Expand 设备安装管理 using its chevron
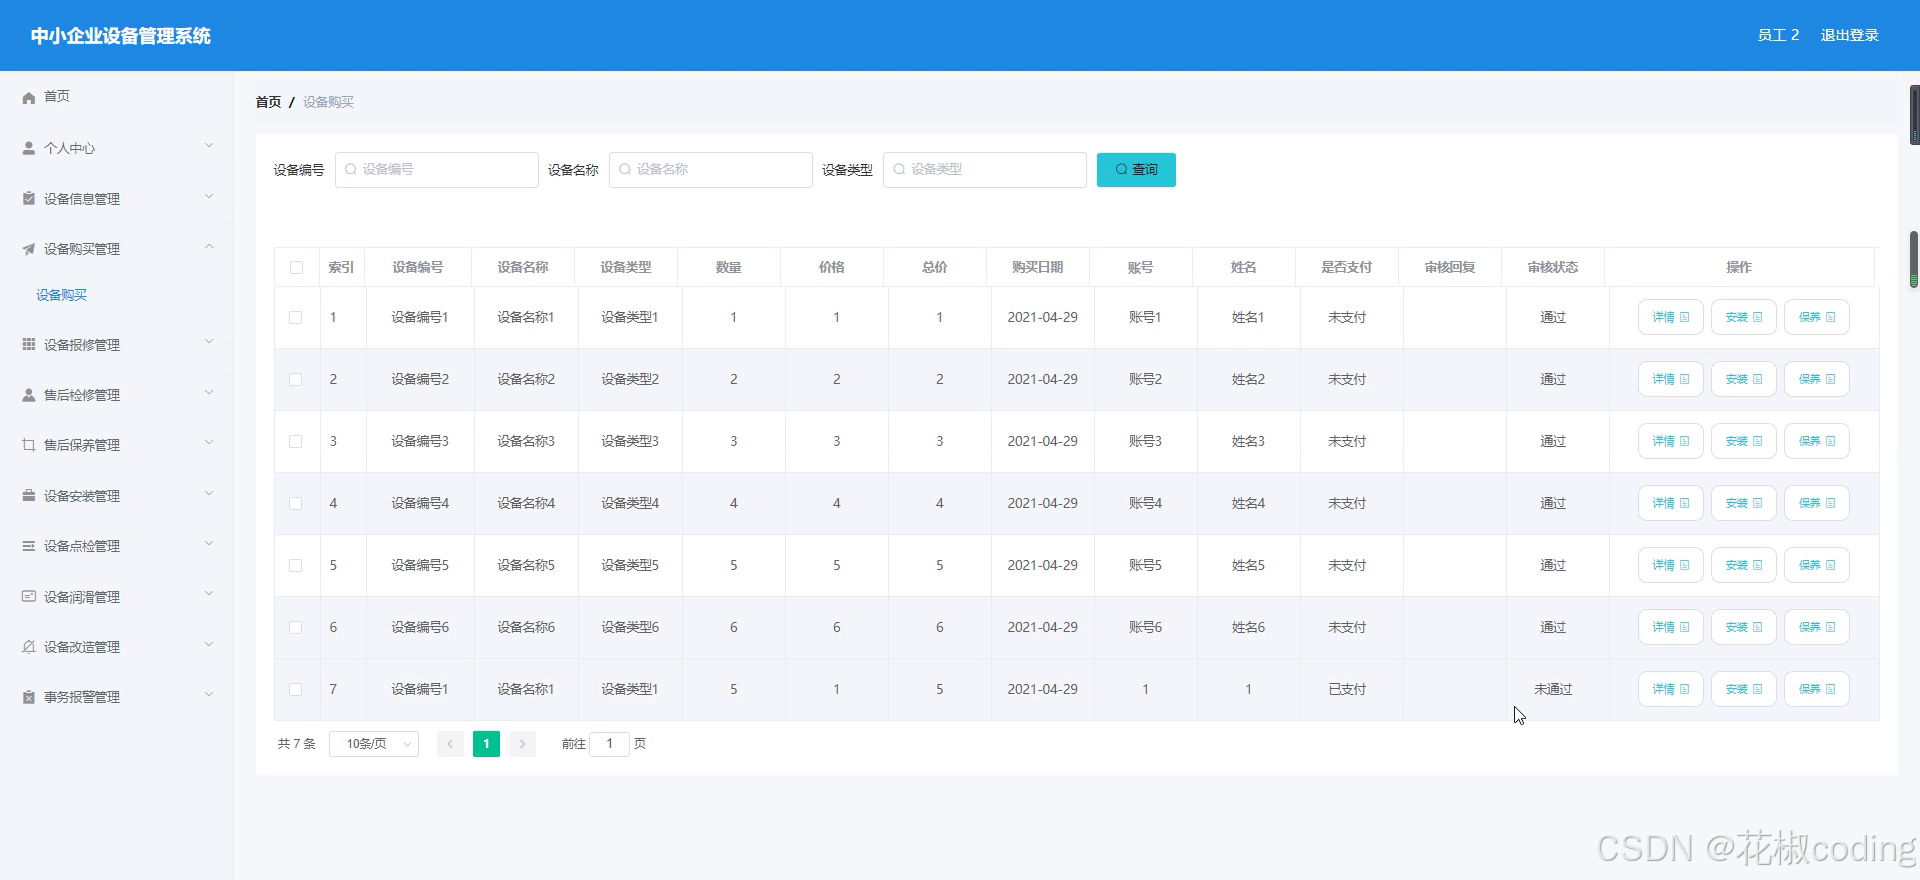This screenshot has height=880, width=1920. click(209, 494)
